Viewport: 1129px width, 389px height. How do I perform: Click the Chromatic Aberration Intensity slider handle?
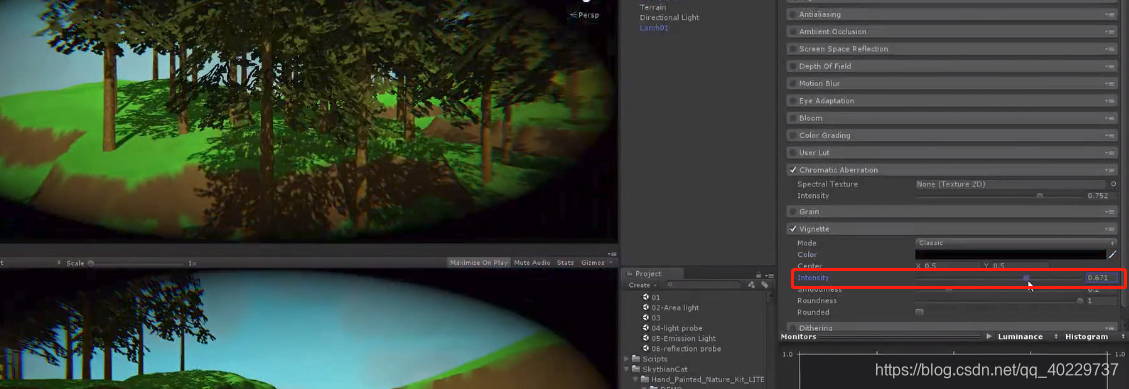[1040, 196]
